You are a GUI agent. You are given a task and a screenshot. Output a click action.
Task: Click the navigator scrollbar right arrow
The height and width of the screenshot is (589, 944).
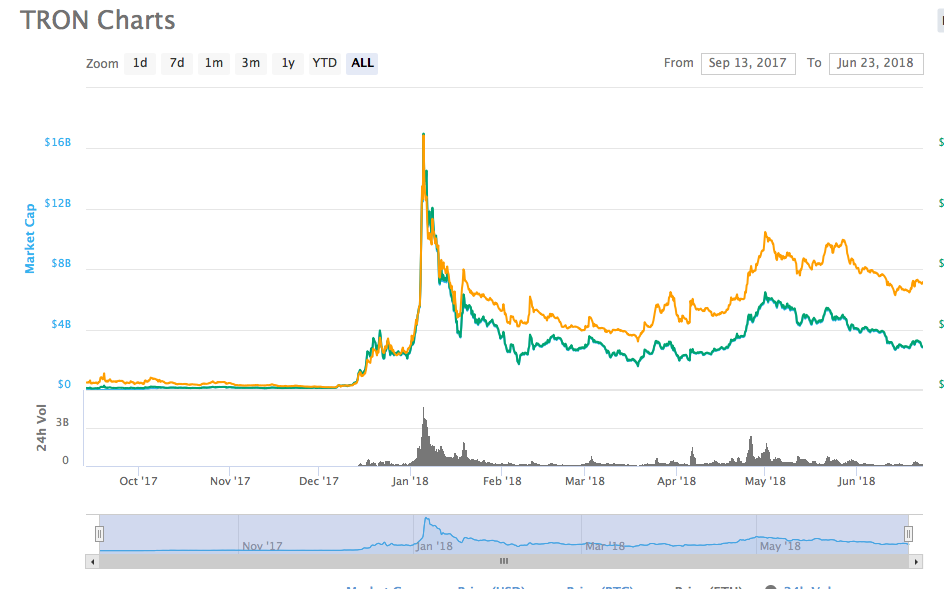click(x=916, y=561)
